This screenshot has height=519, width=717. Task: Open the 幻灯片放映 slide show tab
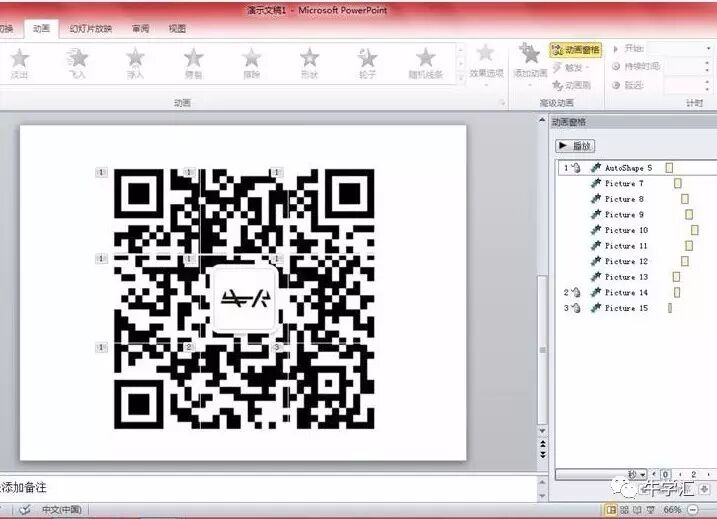91,29
